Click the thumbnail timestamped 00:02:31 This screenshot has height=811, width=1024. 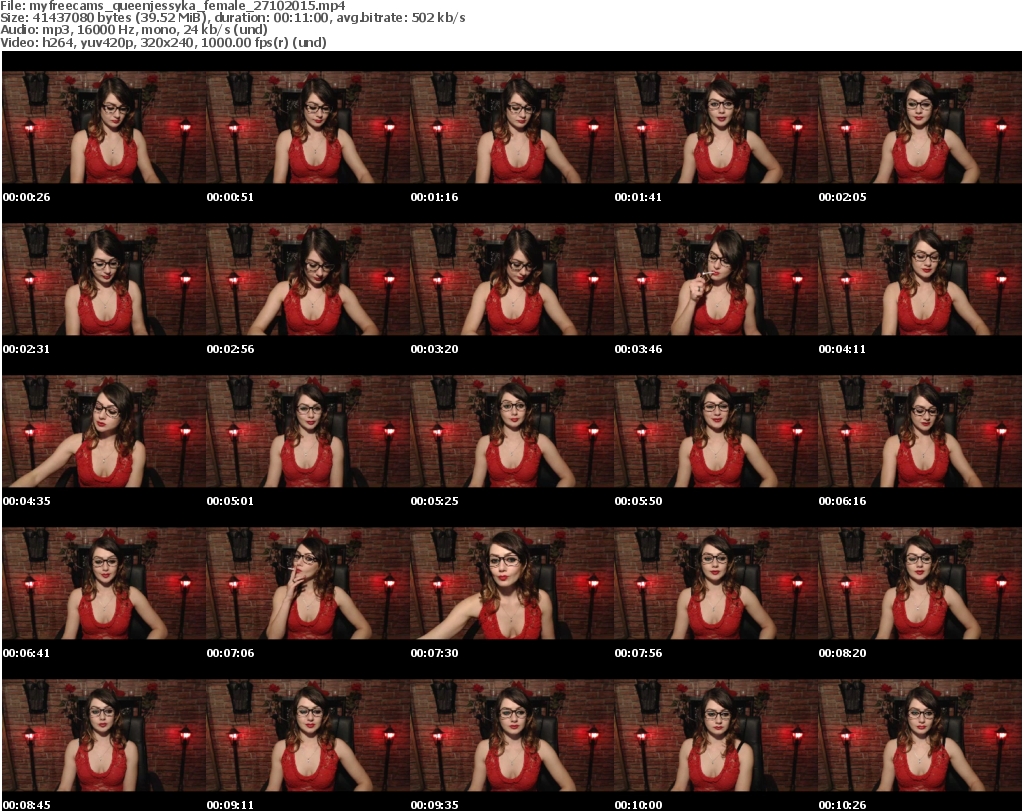104,279
